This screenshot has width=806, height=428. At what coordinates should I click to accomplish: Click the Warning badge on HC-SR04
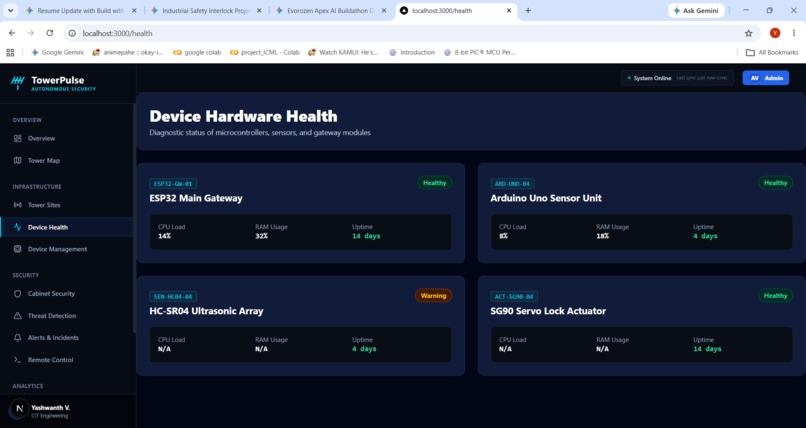pyautogui.click(x=433, y=296)
